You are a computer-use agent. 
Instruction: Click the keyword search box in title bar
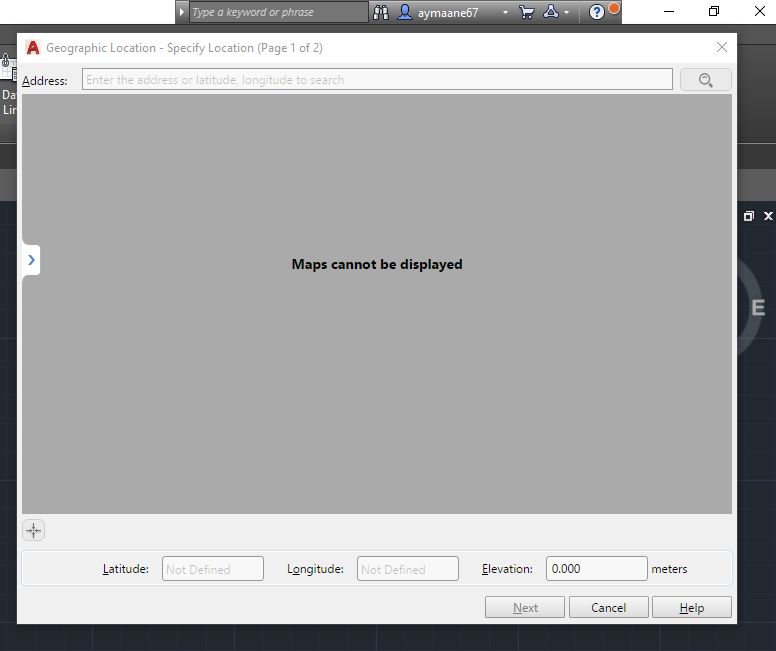(279, 12)
